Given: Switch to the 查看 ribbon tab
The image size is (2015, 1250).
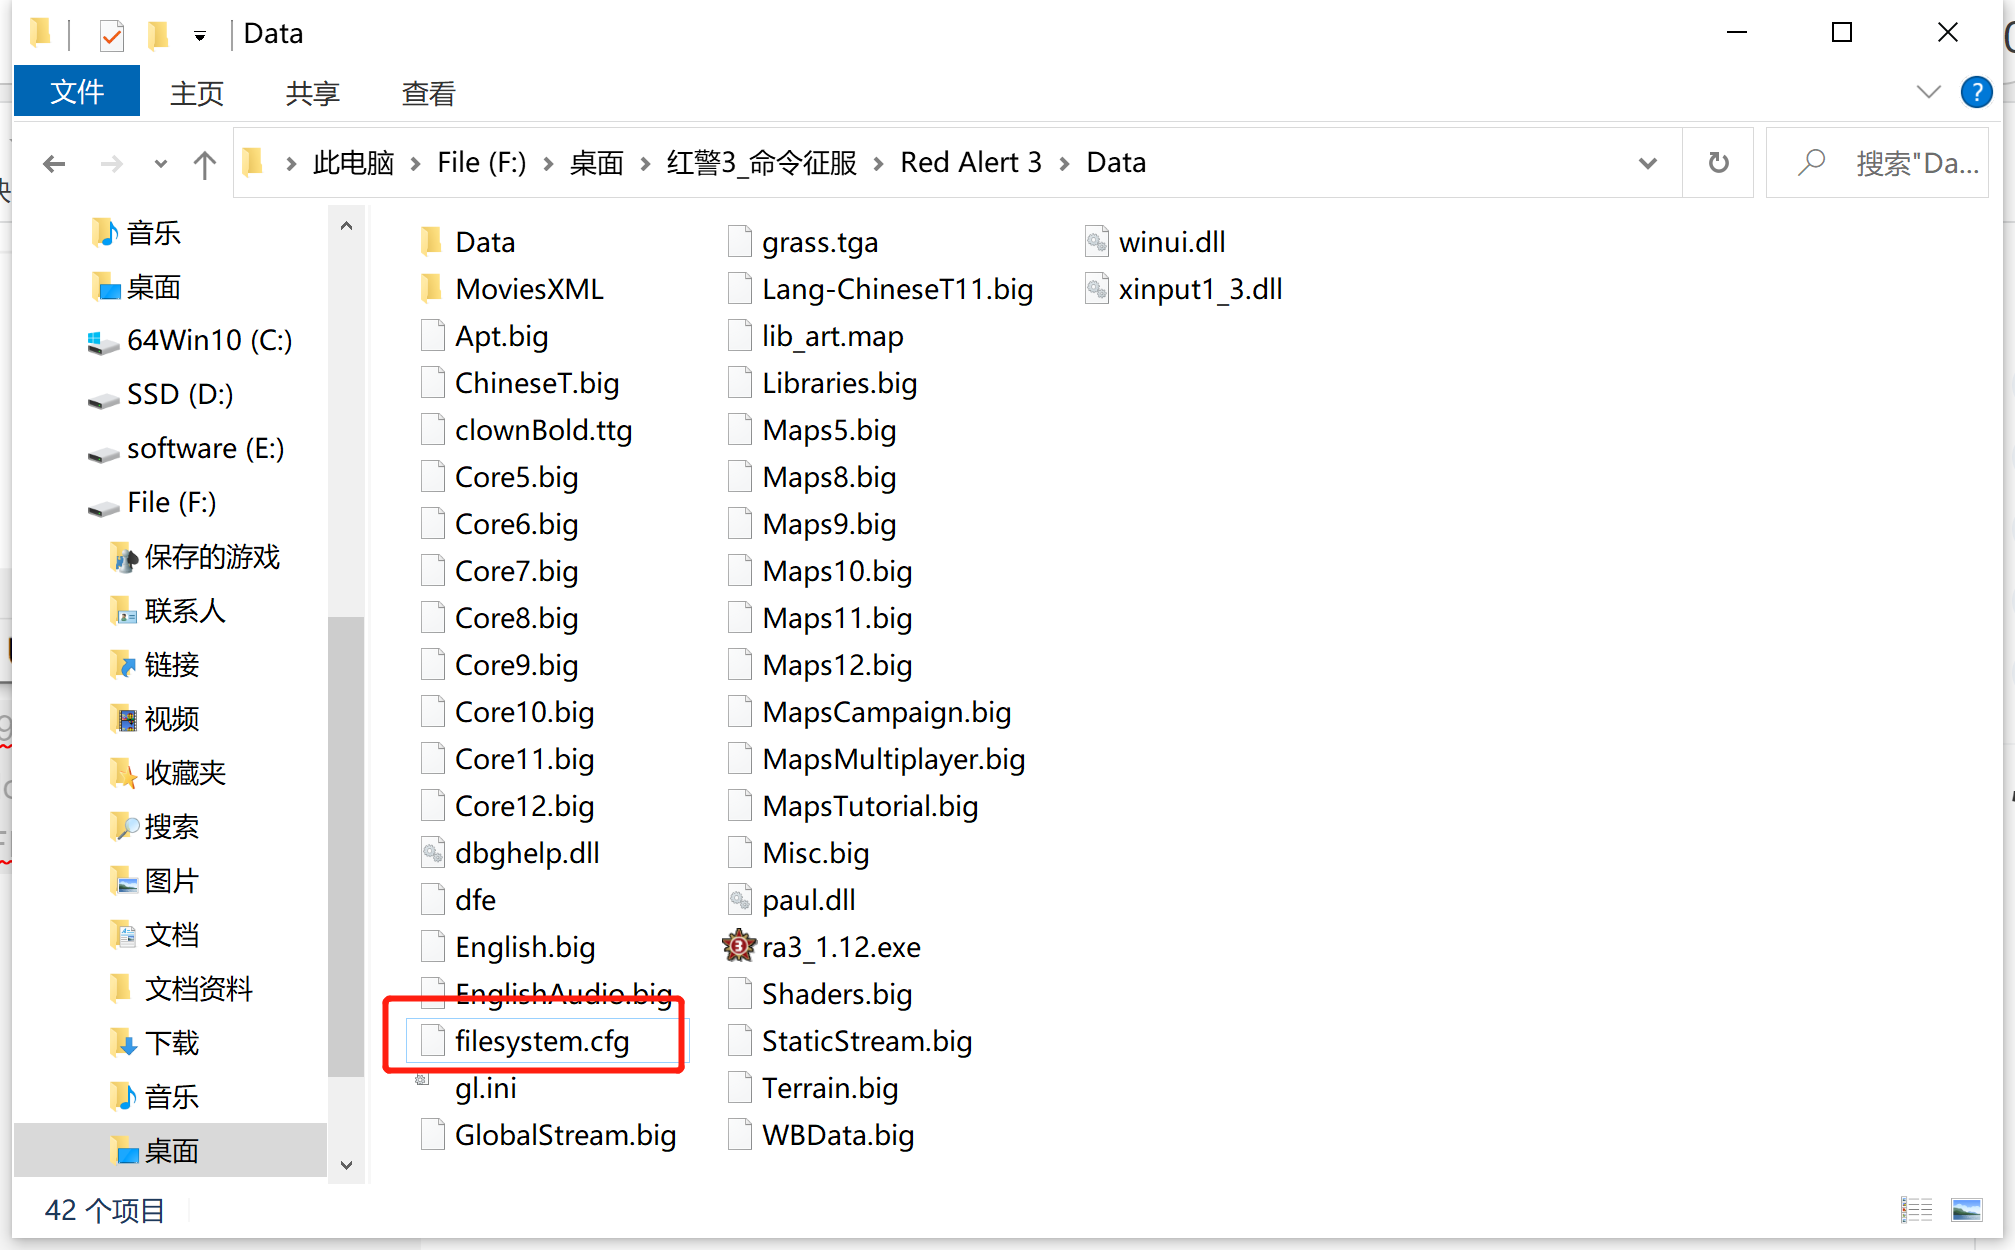Looking at the screenshot, I should tap(428, 94).
